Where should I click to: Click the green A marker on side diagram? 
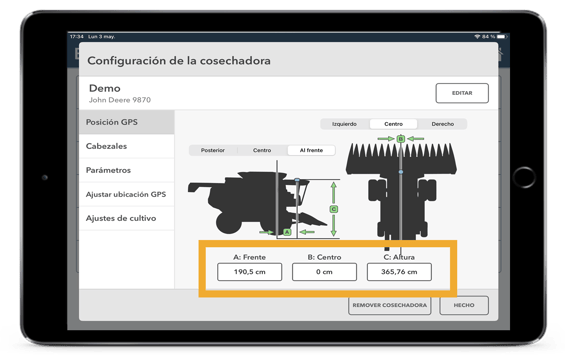pyautogui.click(x=287, y=232)
